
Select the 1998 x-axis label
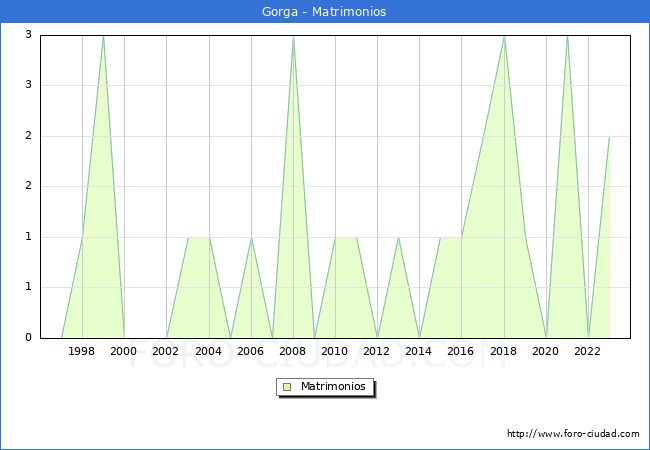(x=82, y=351)
